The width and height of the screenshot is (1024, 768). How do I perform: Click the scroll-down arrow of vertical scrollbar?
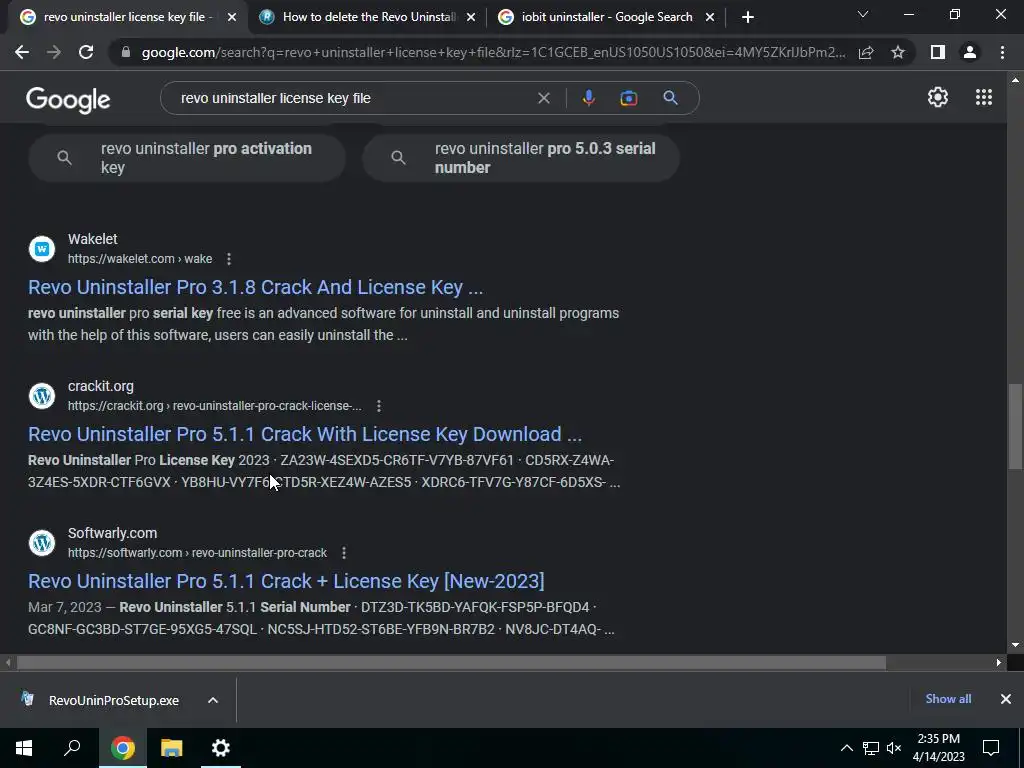click(1015, 645)
